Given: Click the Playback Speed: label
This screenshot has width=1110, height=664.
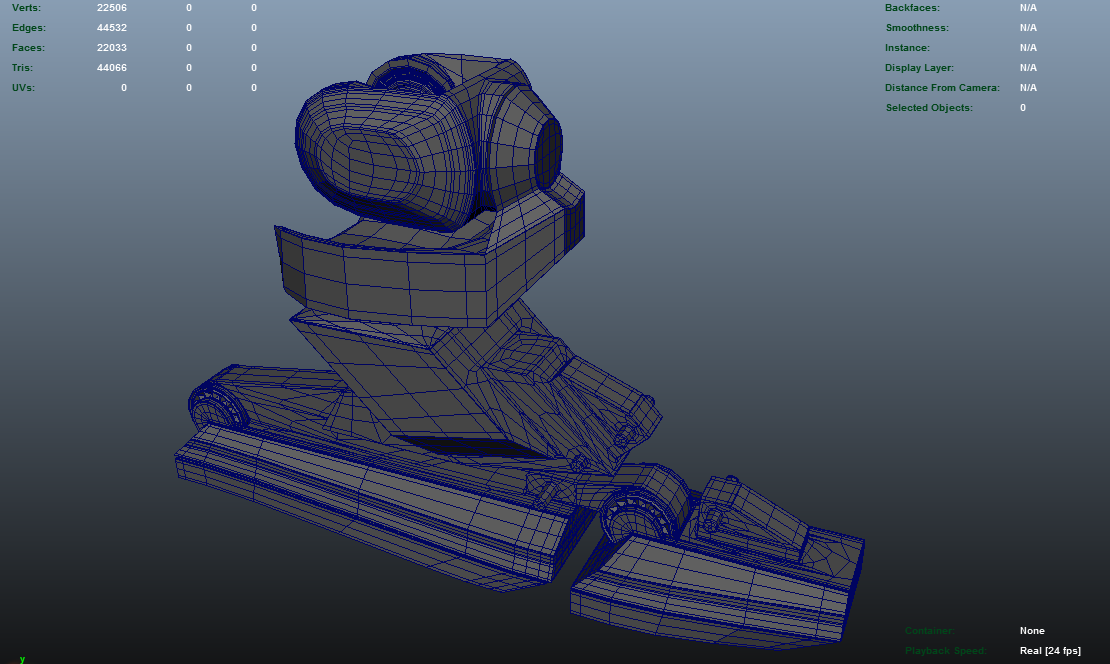Looking at the screenshot, I should point(946,650).
